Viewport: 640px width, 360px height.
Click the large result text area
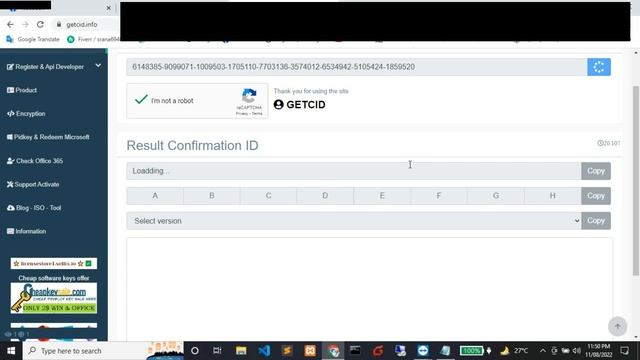click(369, 289)
